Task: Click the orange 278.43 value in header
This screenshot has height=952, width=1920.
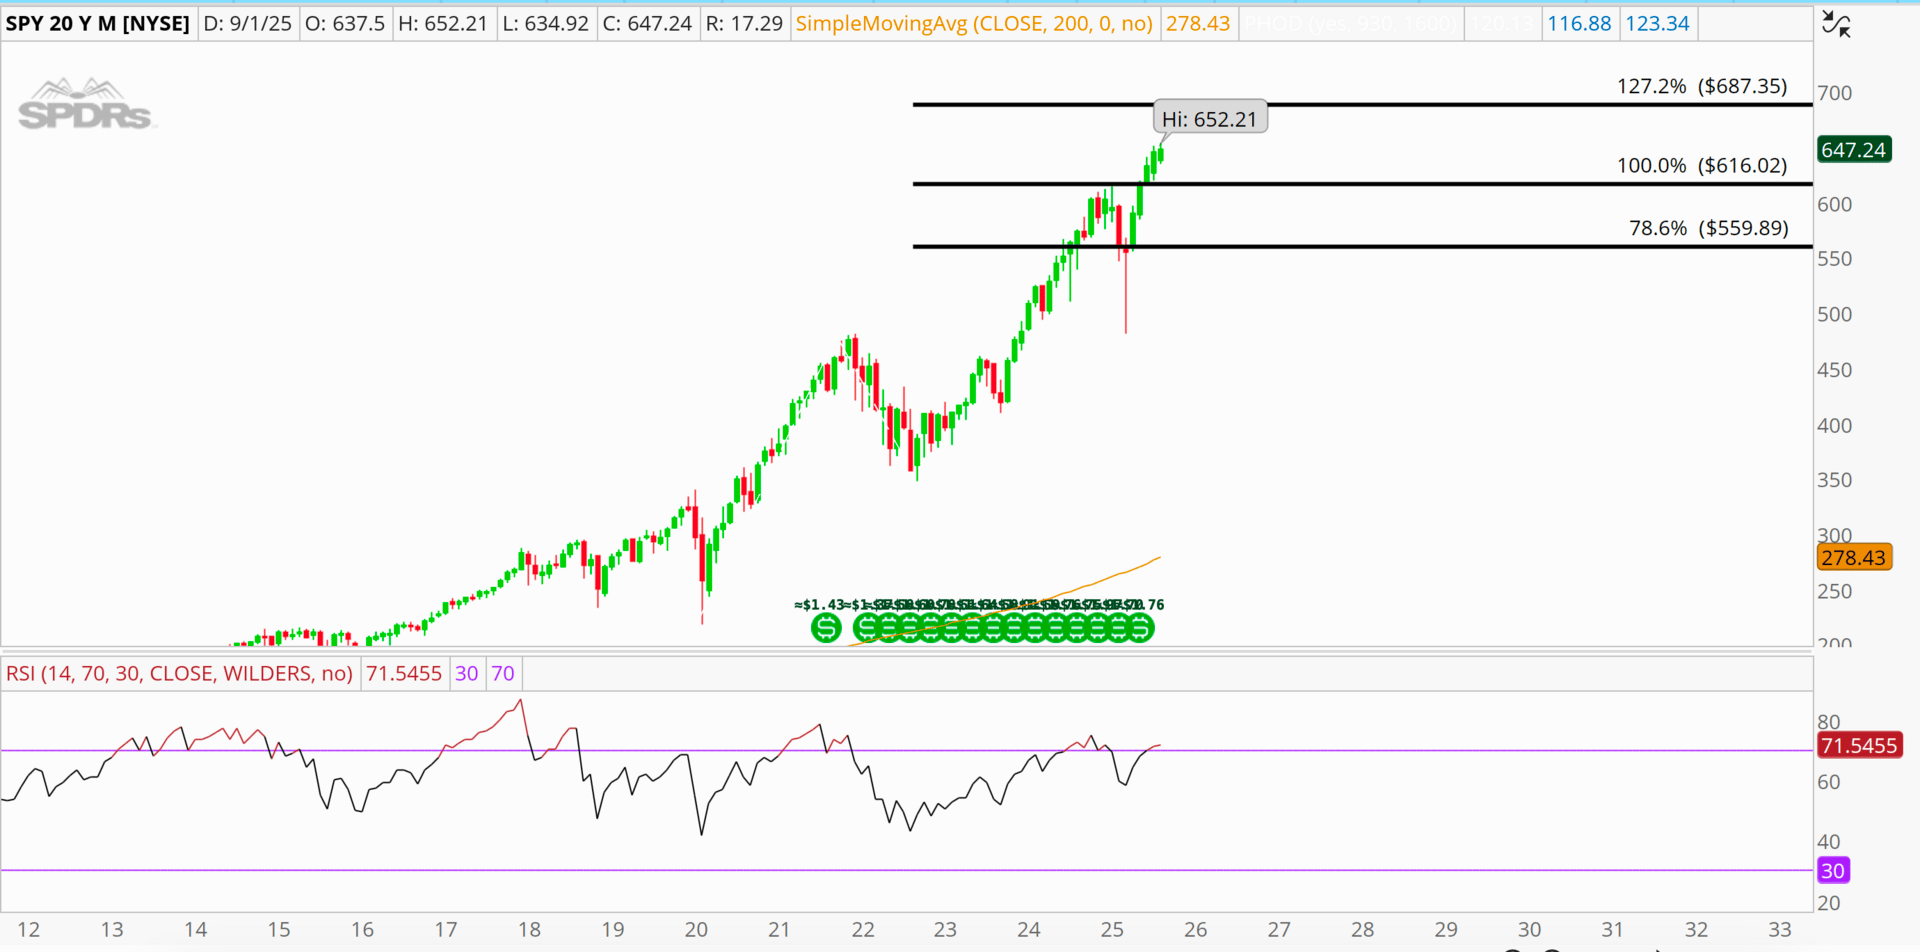Action: (x=1198, y=23)
